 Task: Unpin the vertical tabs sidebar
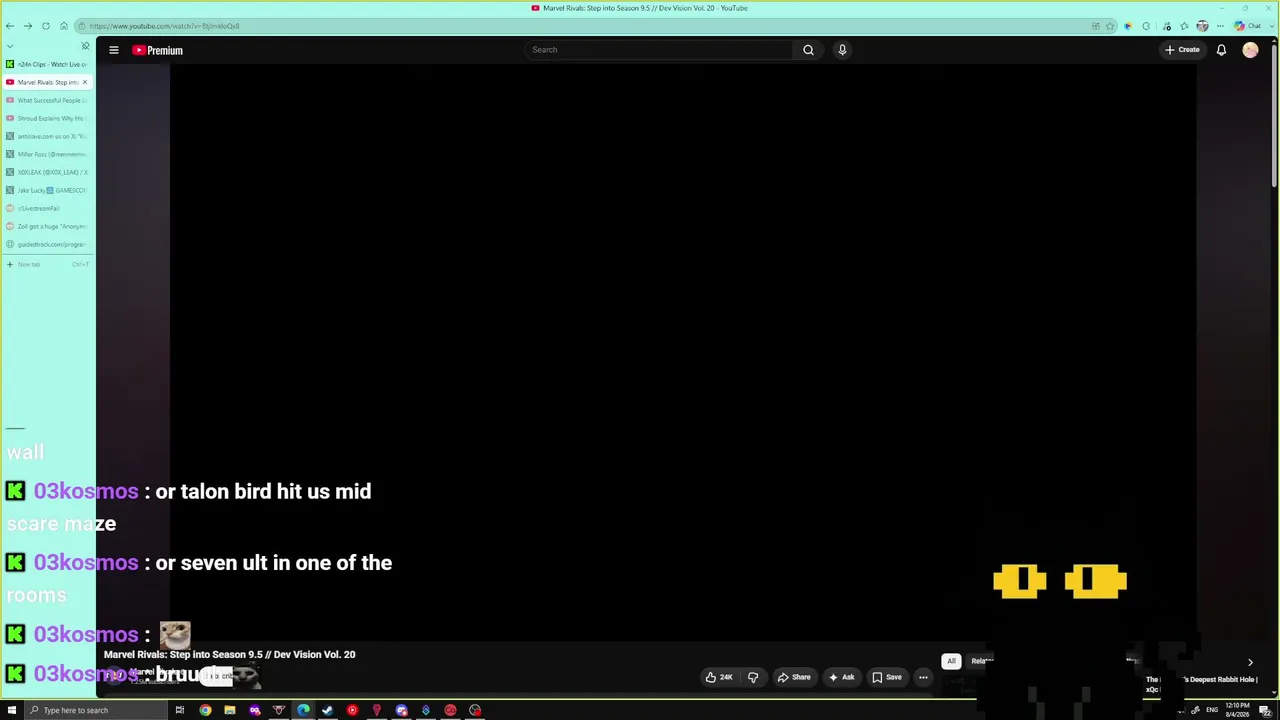[x=85, y=46]
